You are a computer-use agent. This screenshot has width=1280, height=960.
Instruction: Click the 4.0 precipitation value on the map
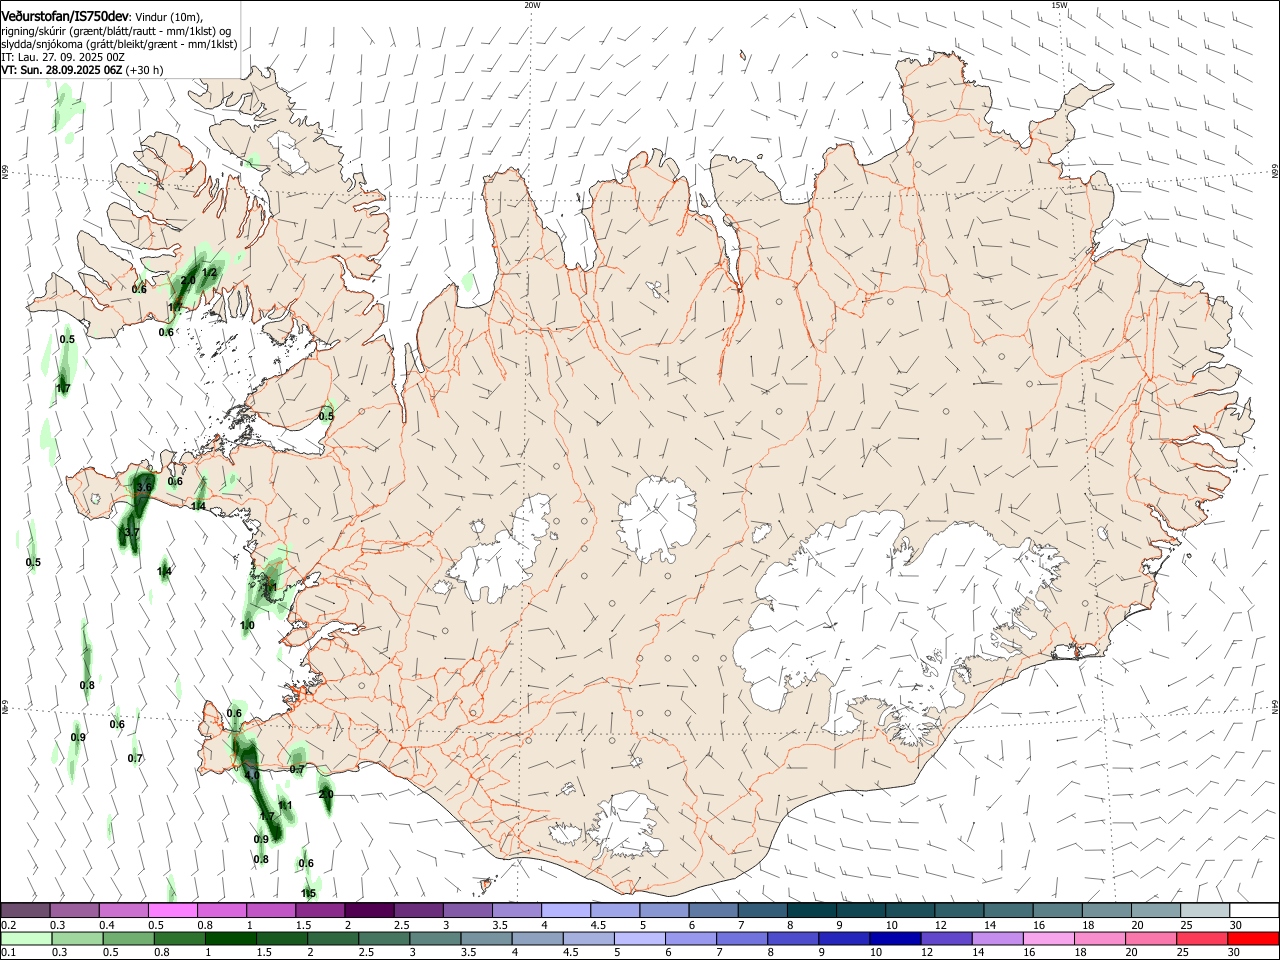[x=252, y=775]
